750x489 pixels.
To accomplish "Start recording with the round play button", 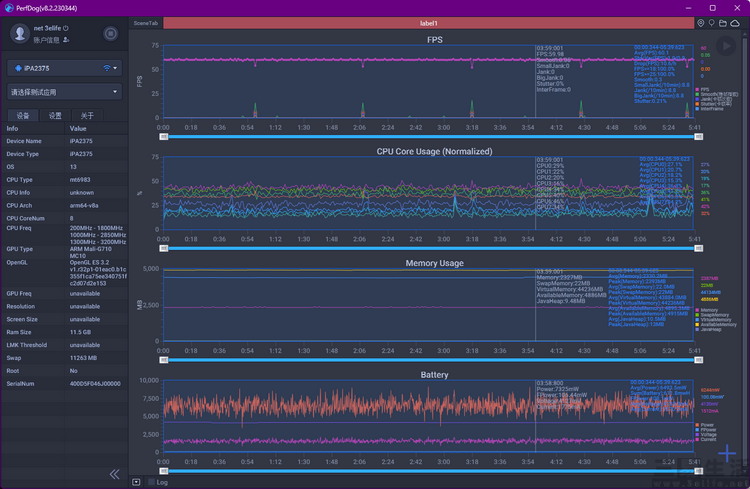I will click(x=726, y=46).
